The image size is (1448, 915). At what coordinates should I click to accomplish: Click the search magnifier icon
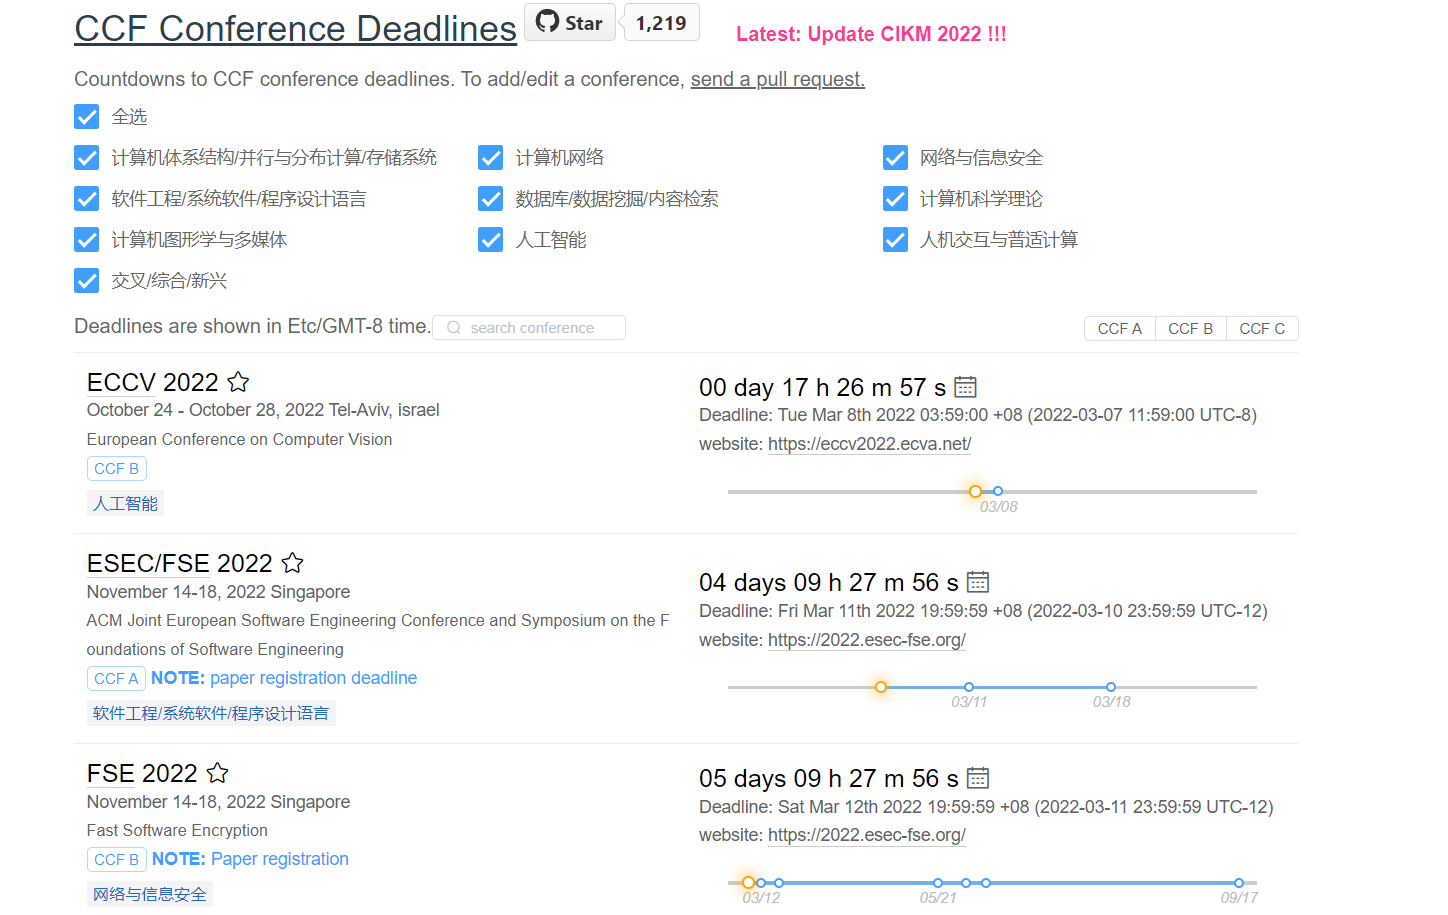pos(454,328)
